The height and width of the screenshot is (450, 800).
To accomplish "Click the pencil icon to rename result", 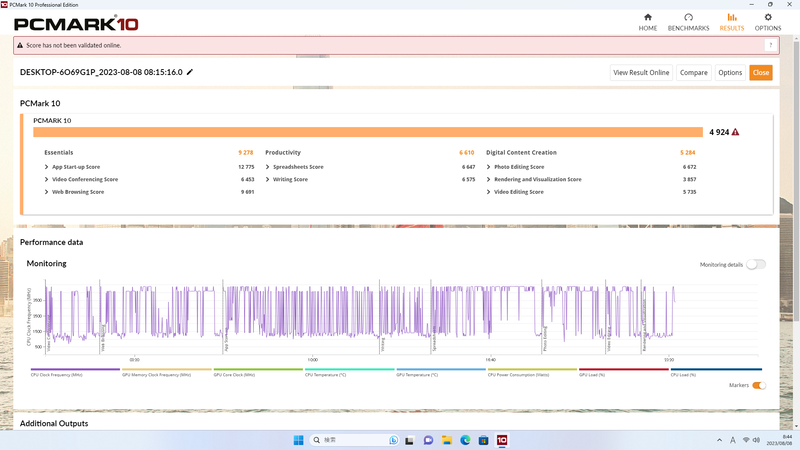I will pos(190,72).
